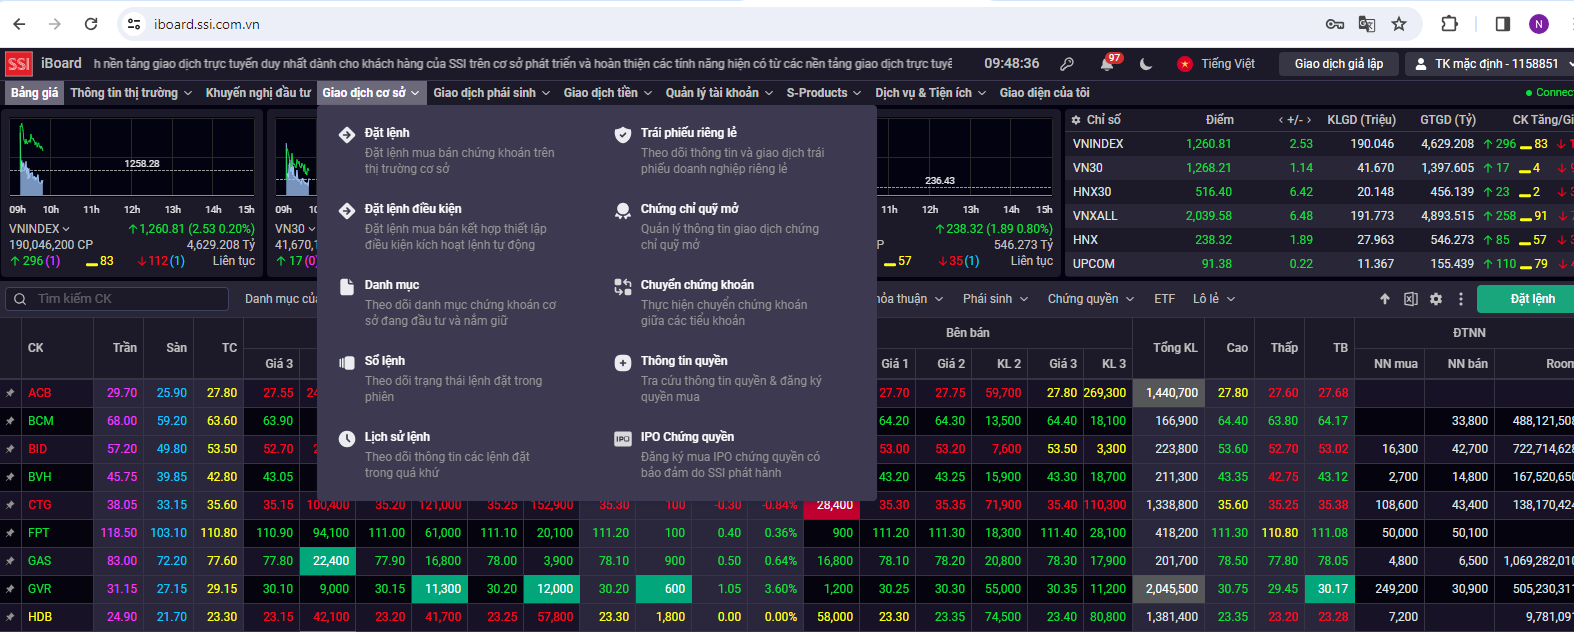Toggle dark mode moon icon
The width and height of the screenshot is (1574, 632).
point(1146,64)
